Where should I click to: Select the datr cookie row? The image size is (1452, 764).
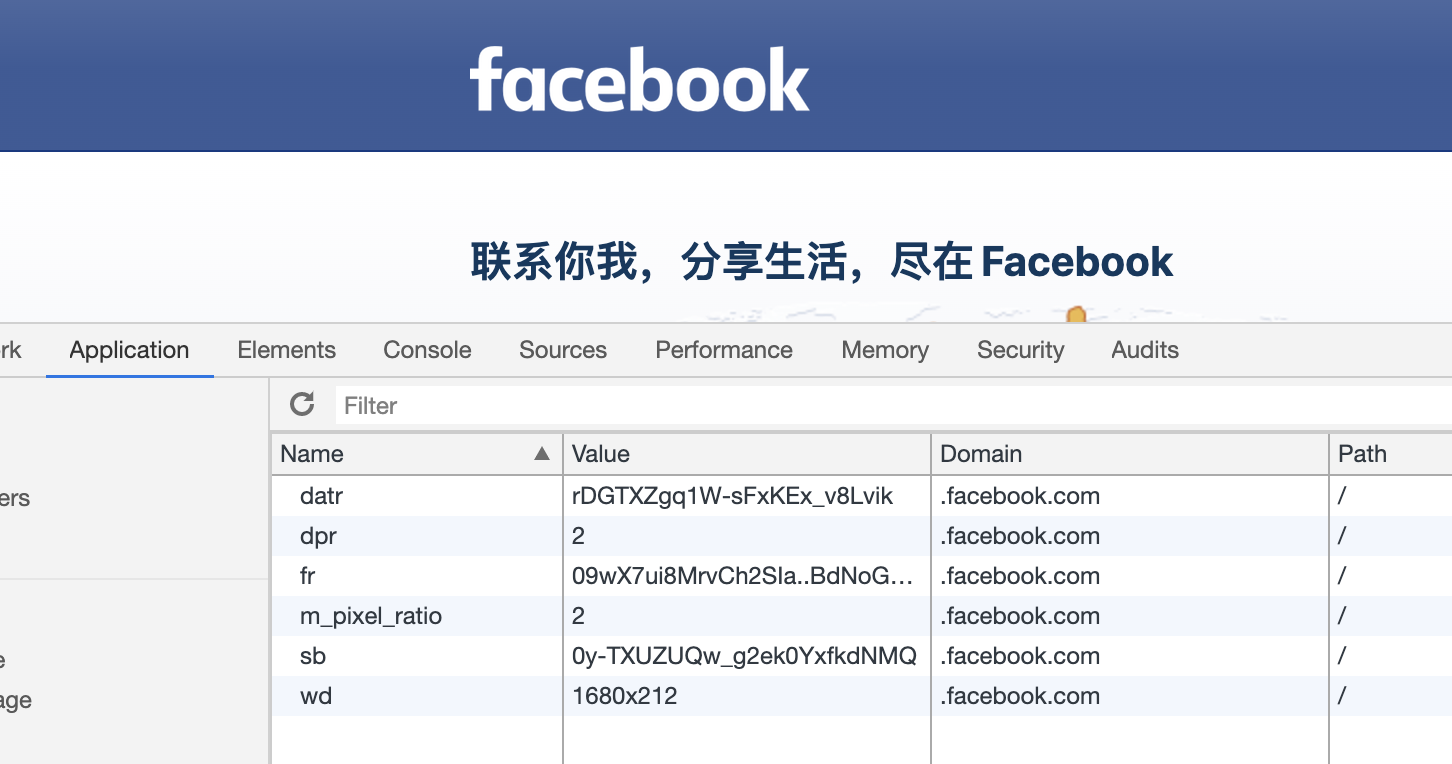click(861, 496)
